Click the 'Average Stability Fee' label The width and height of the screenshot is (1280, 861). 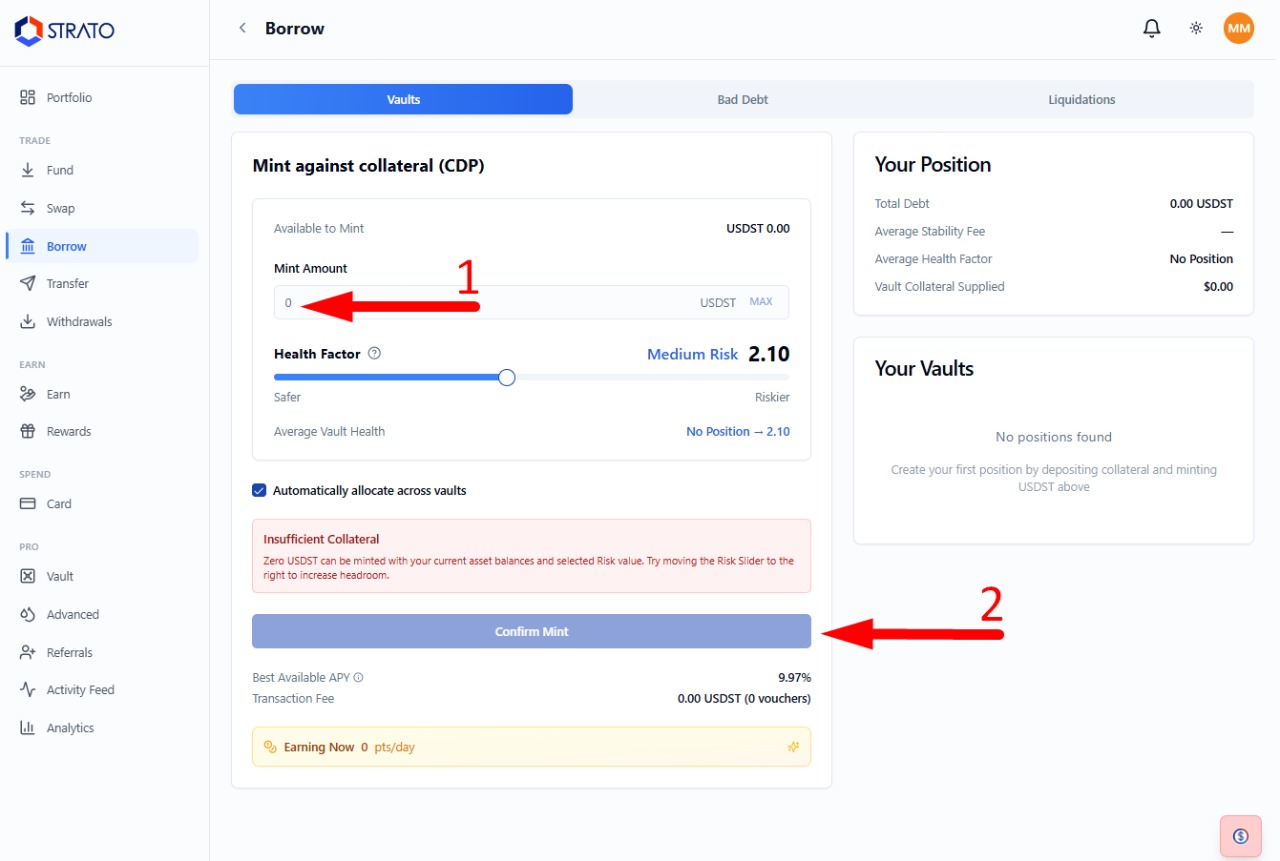[930, 232]
